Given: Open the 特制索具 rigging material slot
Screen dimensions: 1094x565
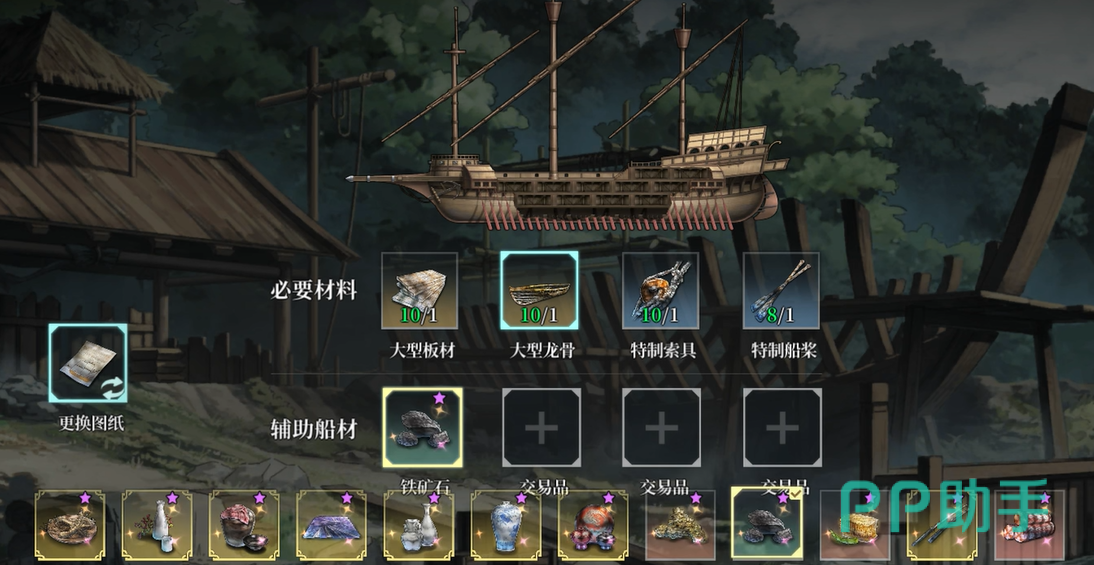Looking at the screenshot, I should tap(661, 290).
